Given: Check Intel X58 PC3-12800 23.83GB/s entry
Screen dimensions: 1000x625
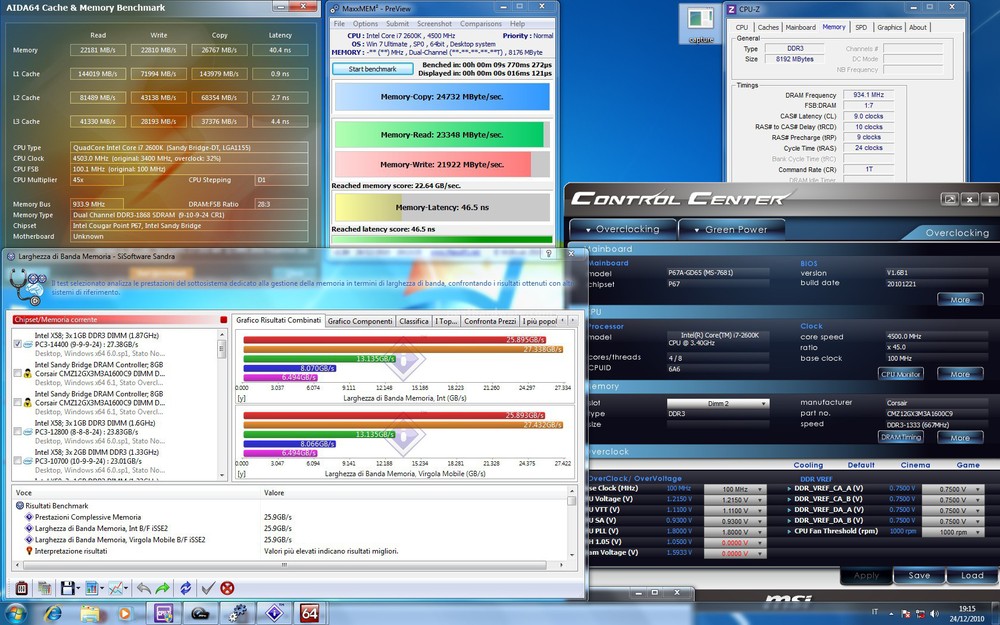Looking at the screenshot, I should click(x=18, y=432).
